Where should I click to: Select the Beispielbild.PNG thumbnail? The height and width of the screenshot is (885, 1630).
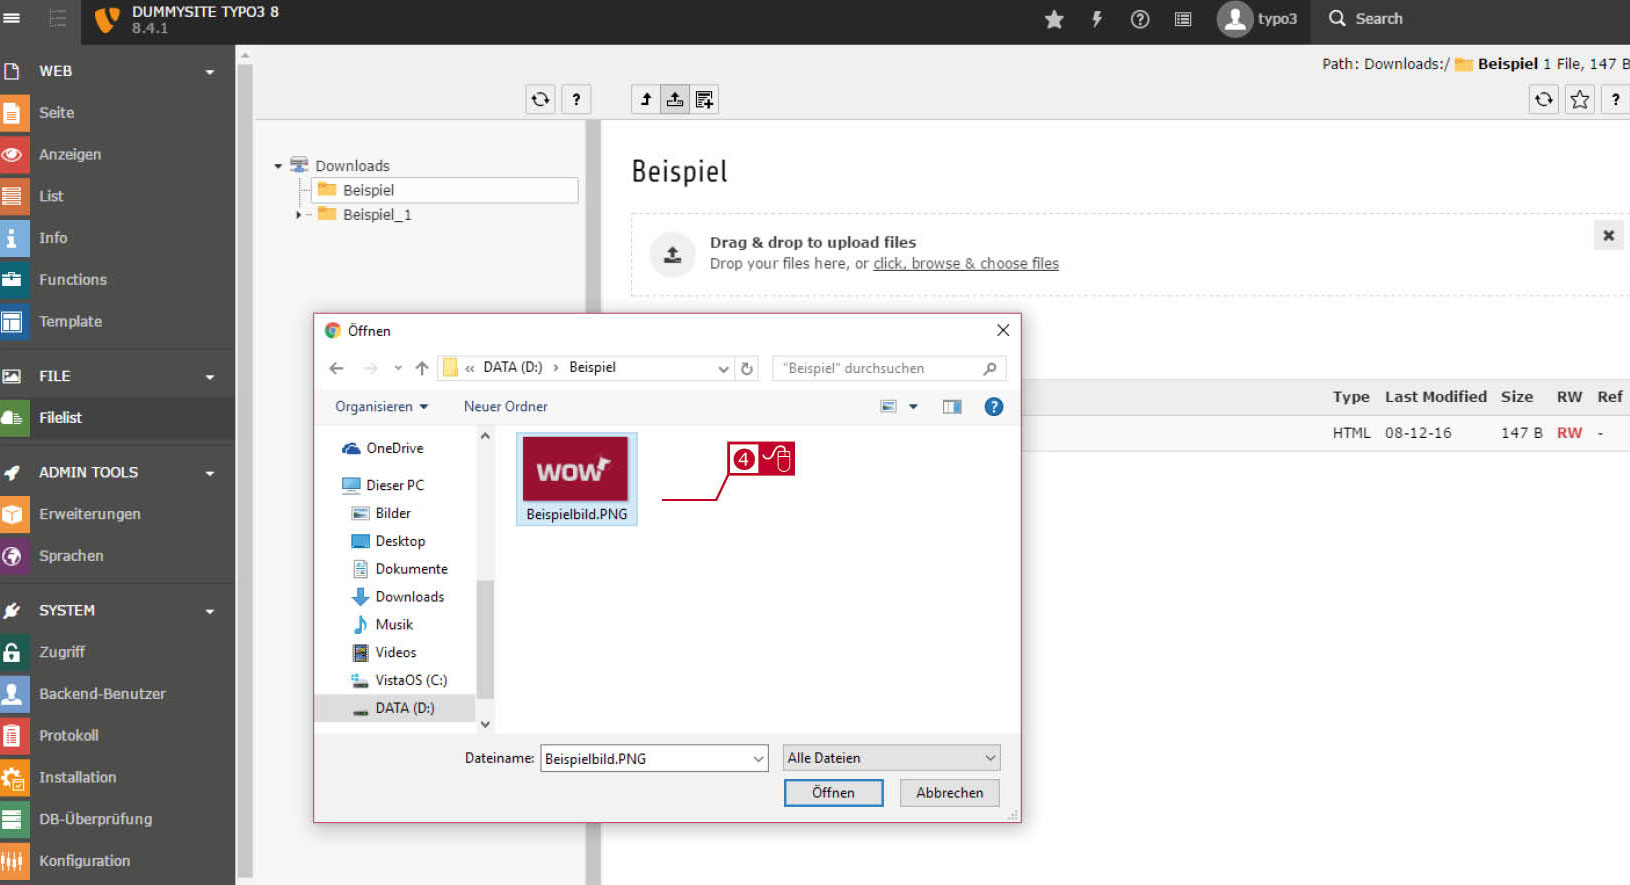[576, 479]
